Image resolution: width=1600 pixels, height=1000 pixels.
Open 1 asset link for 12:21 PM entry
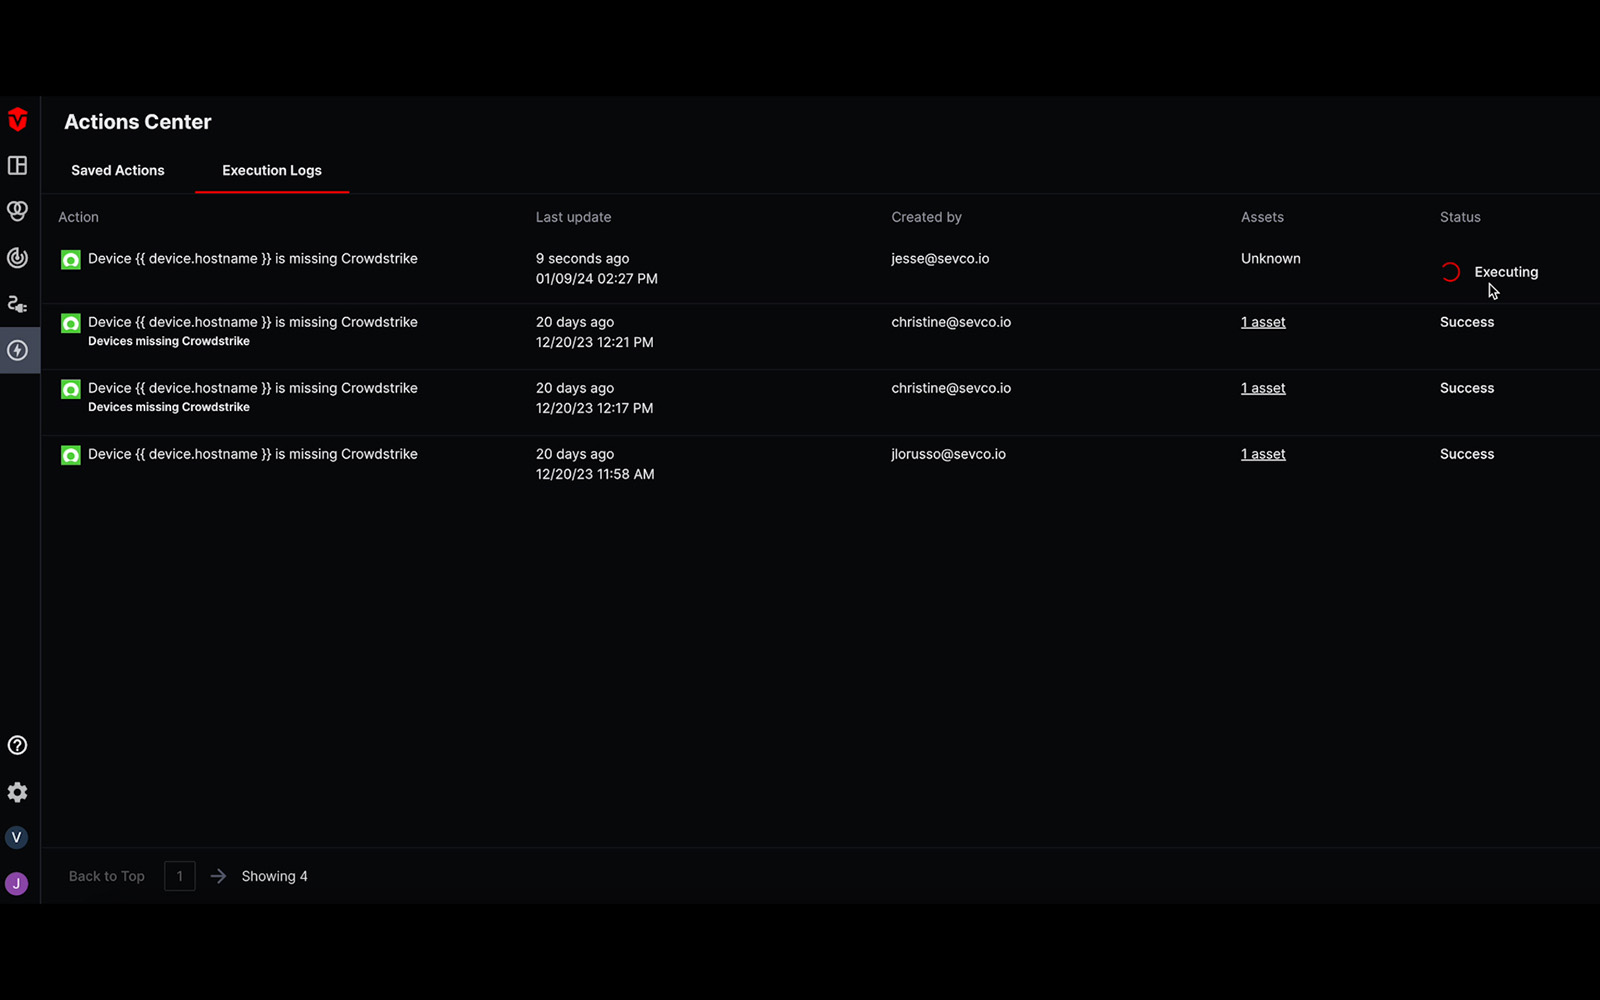click(1263, 322)
